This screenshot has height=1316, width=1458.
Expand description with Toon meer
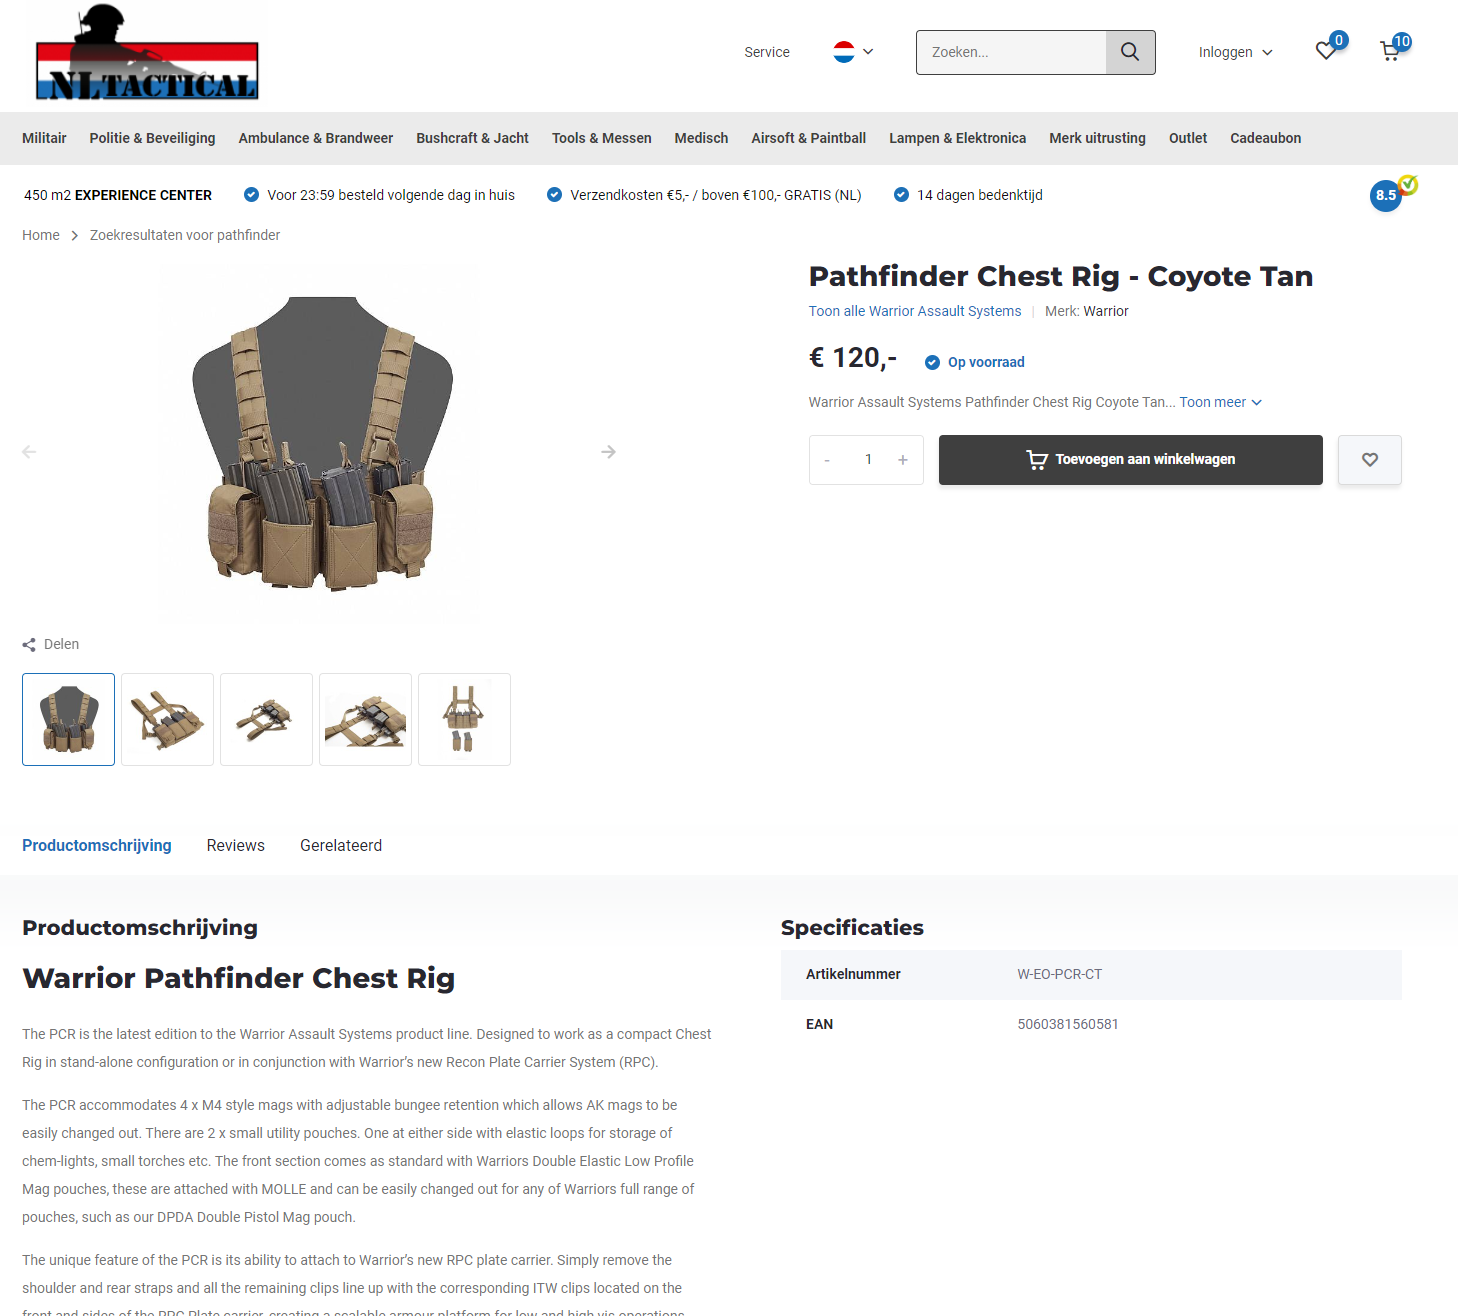1220,402
